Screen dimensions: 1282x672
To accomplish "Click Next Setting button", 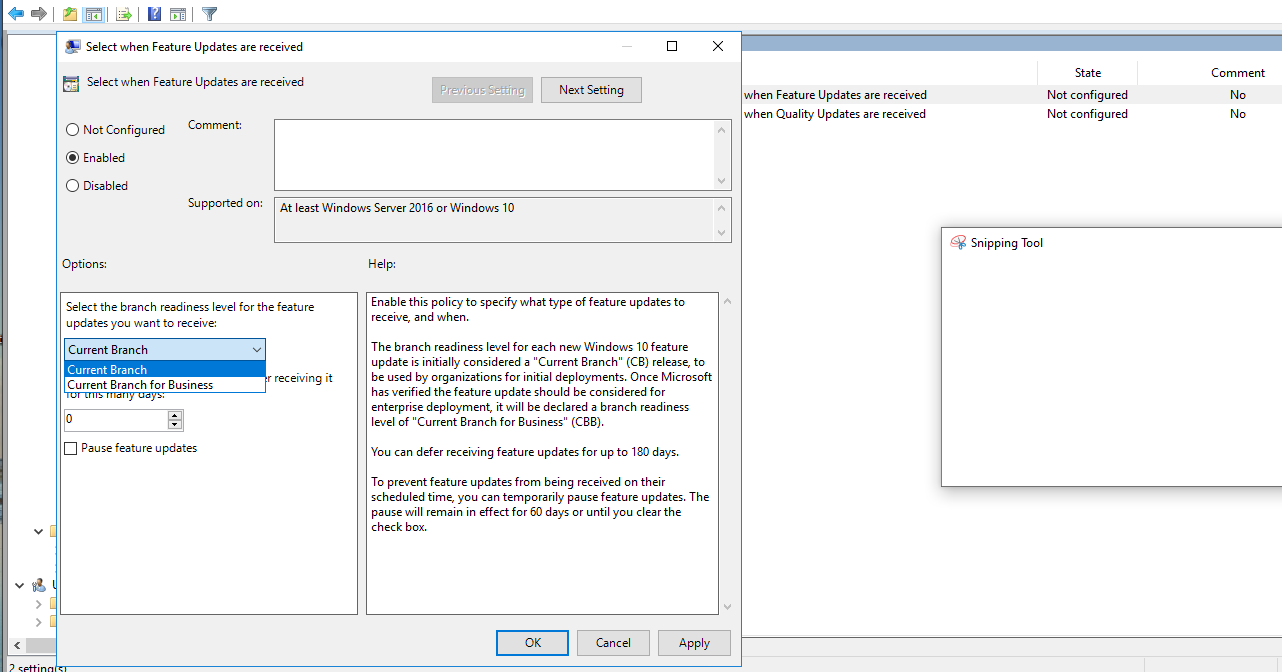I will [x=591, y=89].
